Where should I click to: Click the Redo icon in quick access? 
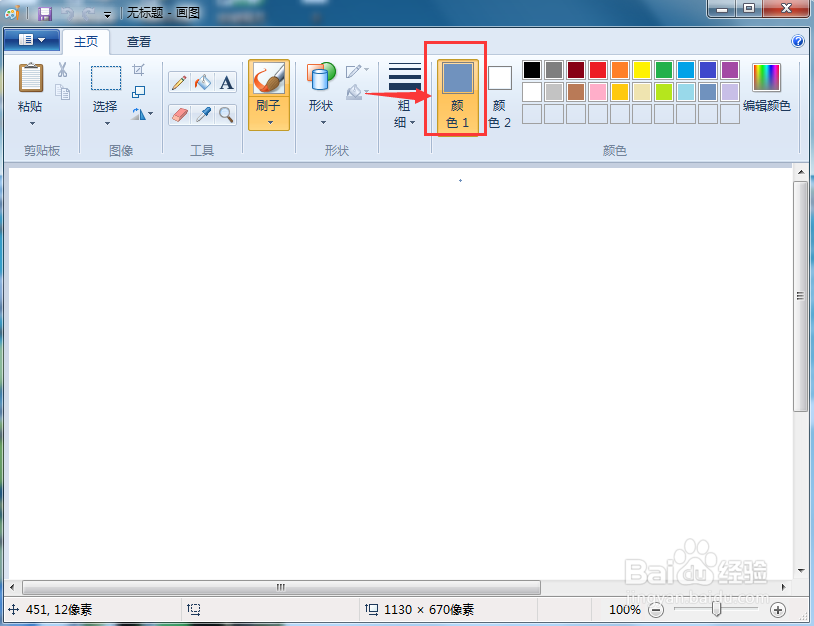pyautogui.click(x=88, y=13)
